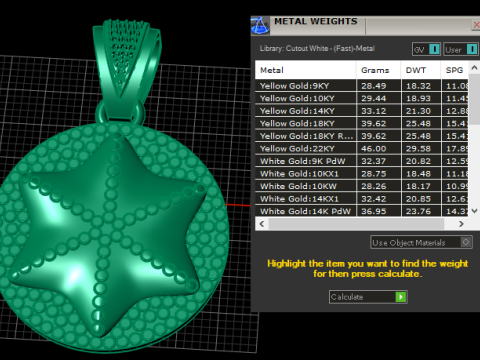Viewport: 480px width, 360px height.
Task: Select the Yellow Gold:22KY row
Action: pyautogui.click(x=362, y=149)
